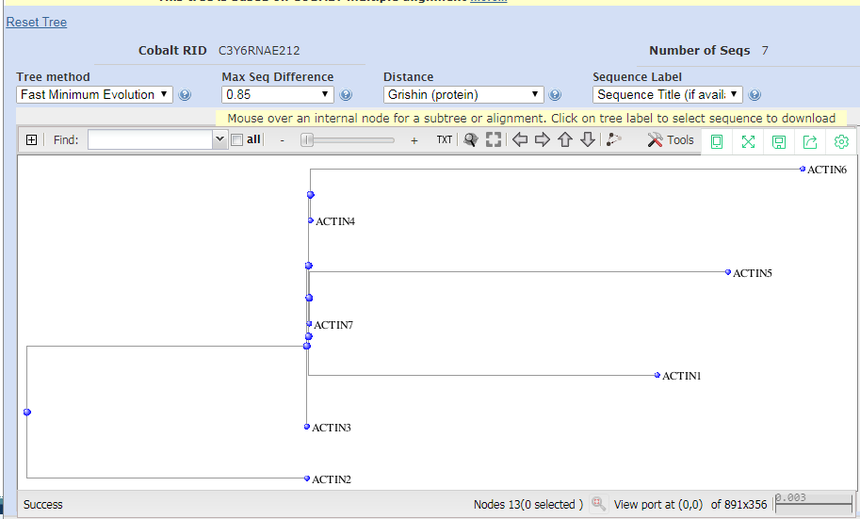Image resolution: width=860 pixels, height=519 pixels.
Task: Click the left arrow pan icon
Action: (520, 141)
